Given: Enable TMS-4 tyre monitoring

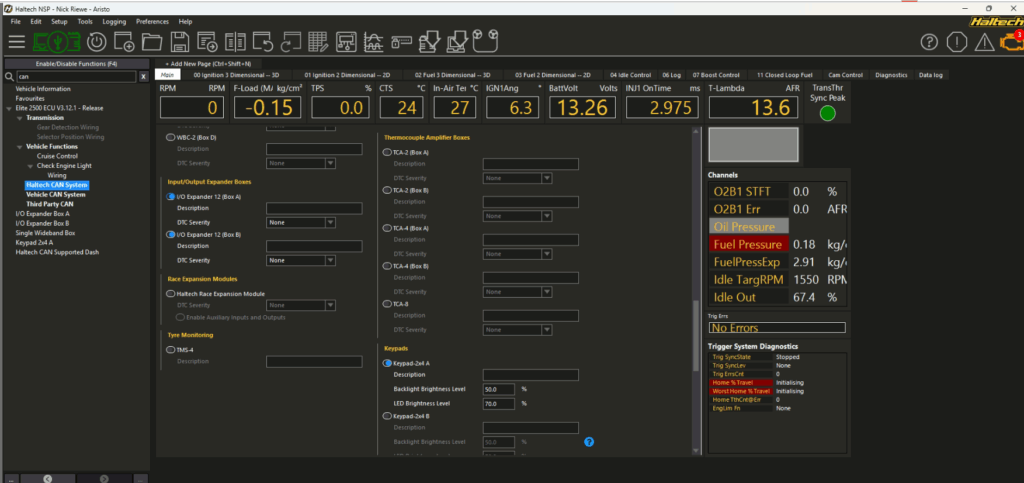Looking at the screenshot, I should [171, 350].
